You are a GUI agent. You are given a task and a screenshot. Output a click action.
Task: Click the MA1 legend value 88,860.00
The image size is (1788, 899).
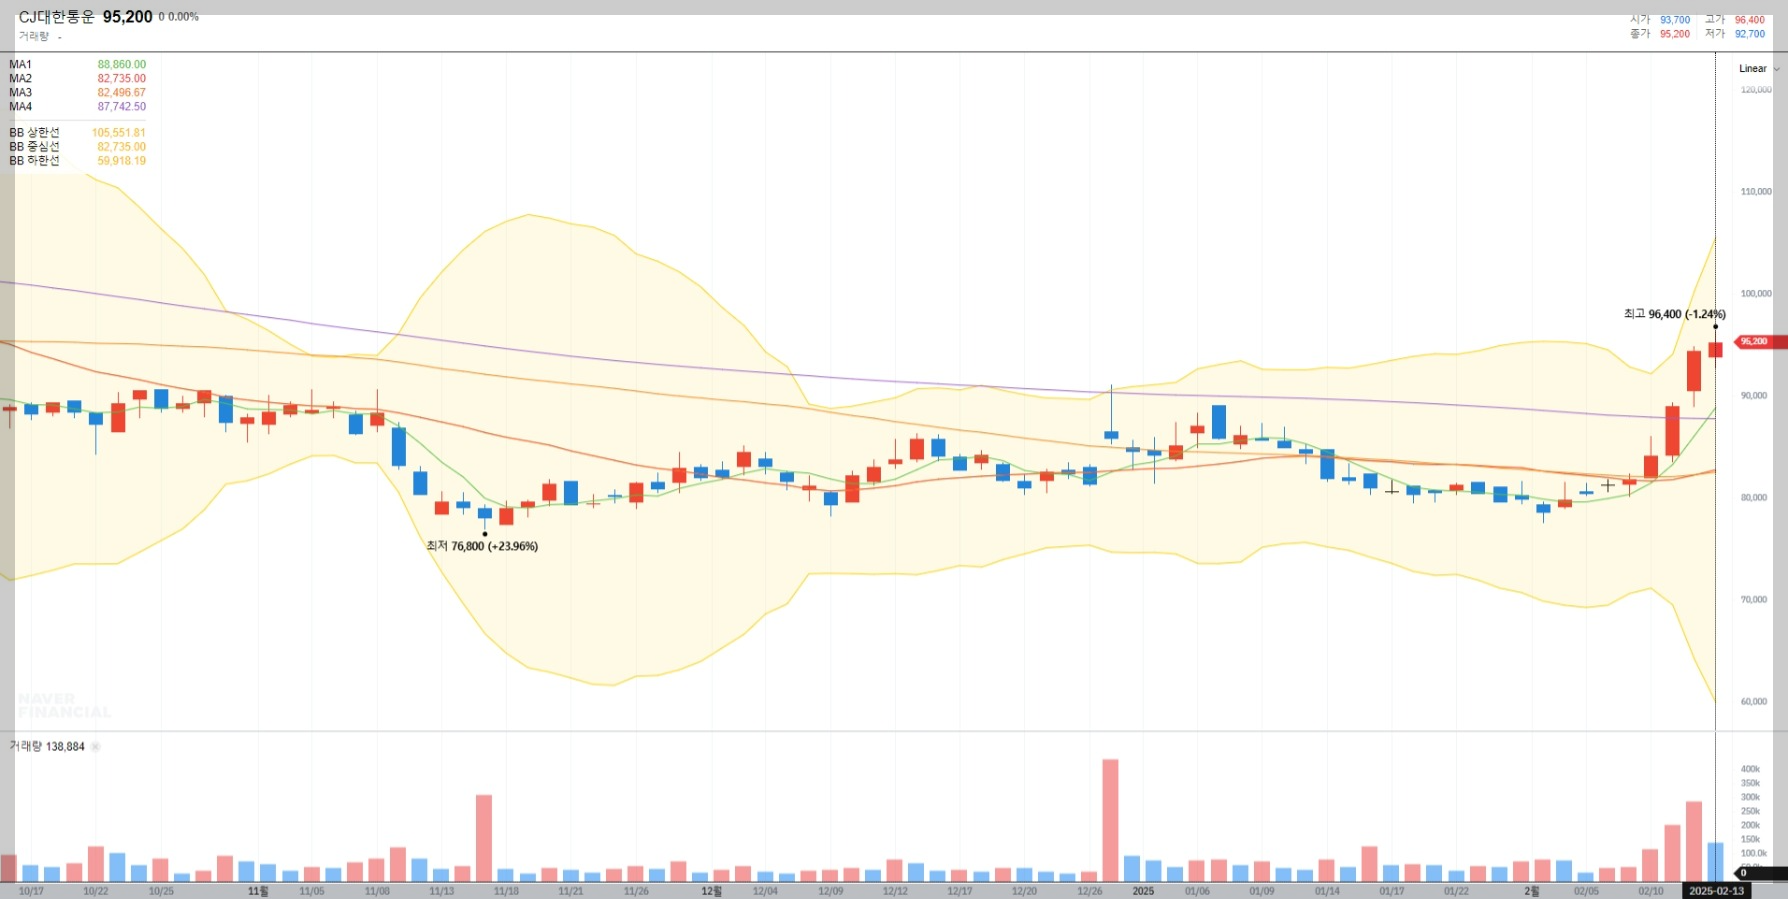pos(121,65)
